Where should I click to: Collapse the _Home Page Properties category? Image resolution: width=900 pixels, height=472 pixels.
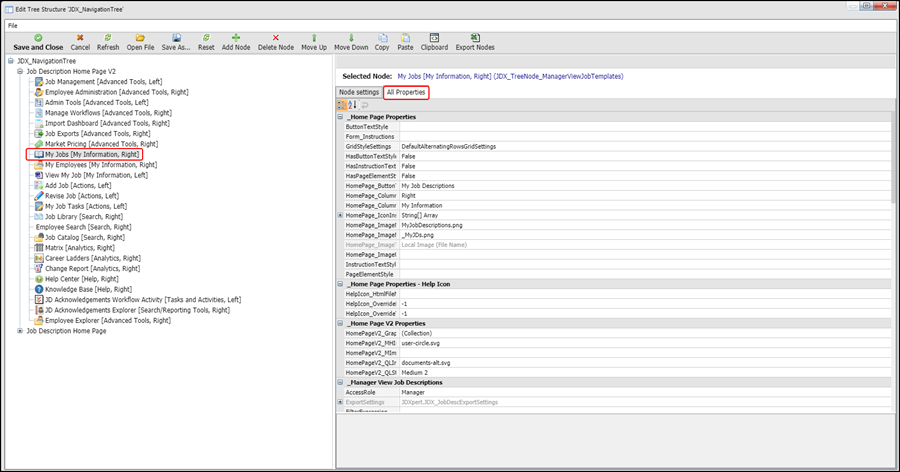[340, 117]
